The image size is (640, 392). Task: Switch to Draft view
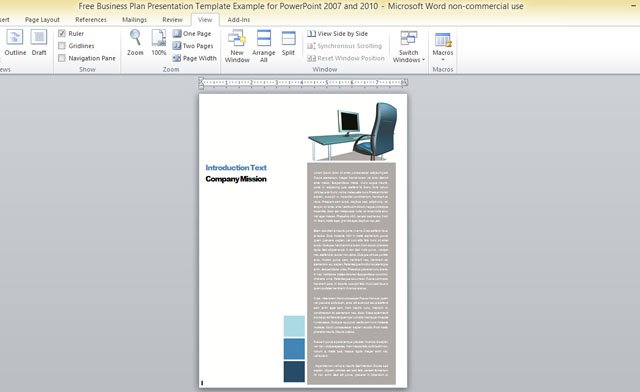[x=39, y=42]
